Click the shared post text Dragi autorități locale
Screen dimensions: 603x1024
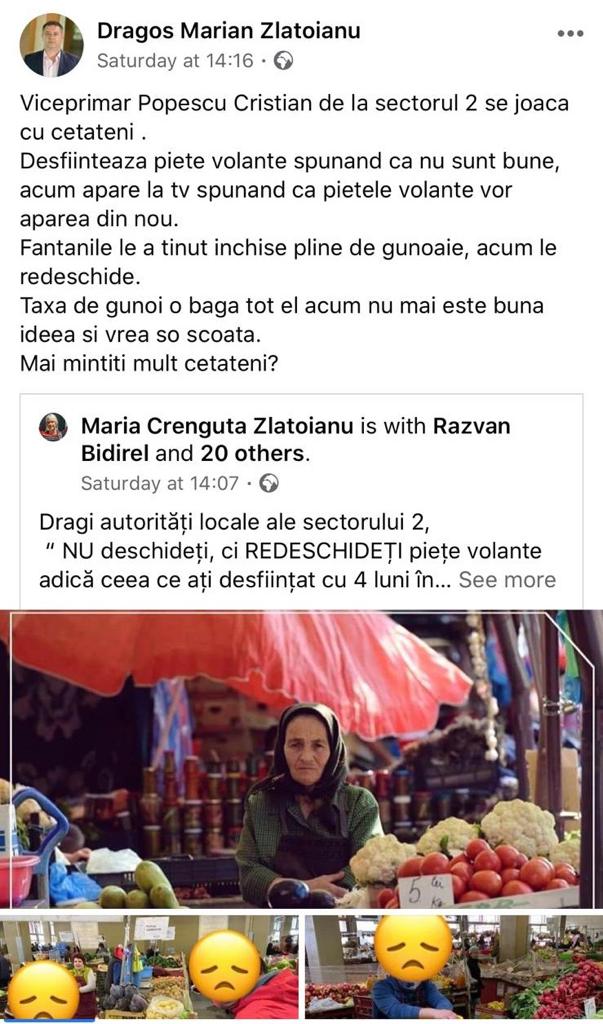(297, 551)
